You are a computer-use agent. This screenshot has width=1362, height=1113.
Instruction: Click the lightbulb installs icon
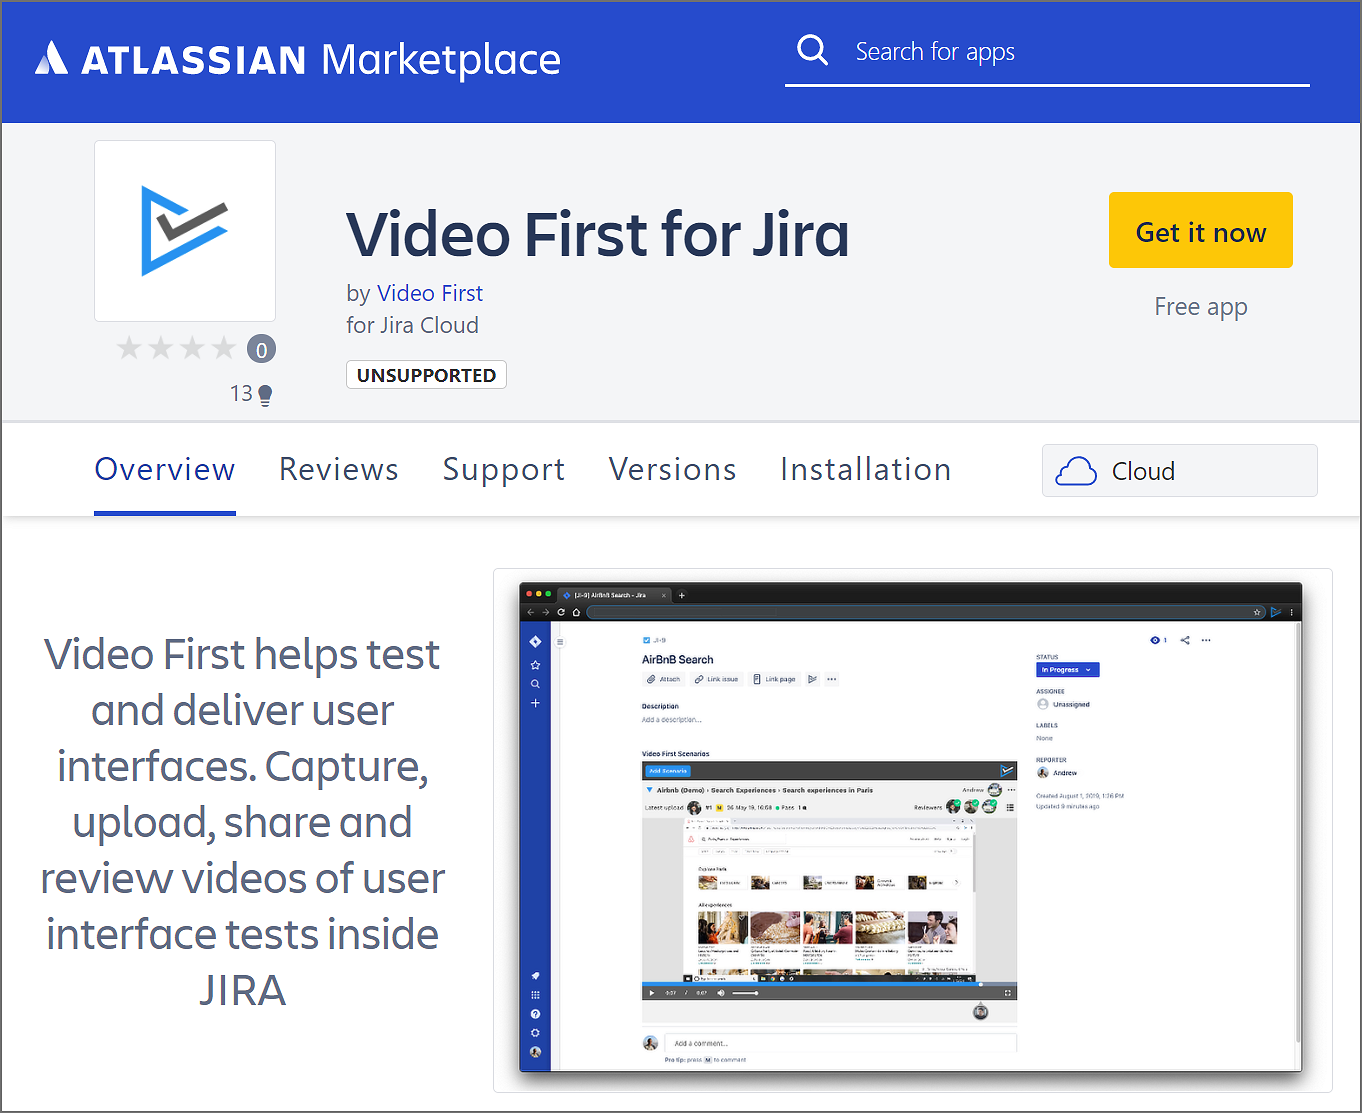pyautogui.click(x=265, y=395)
